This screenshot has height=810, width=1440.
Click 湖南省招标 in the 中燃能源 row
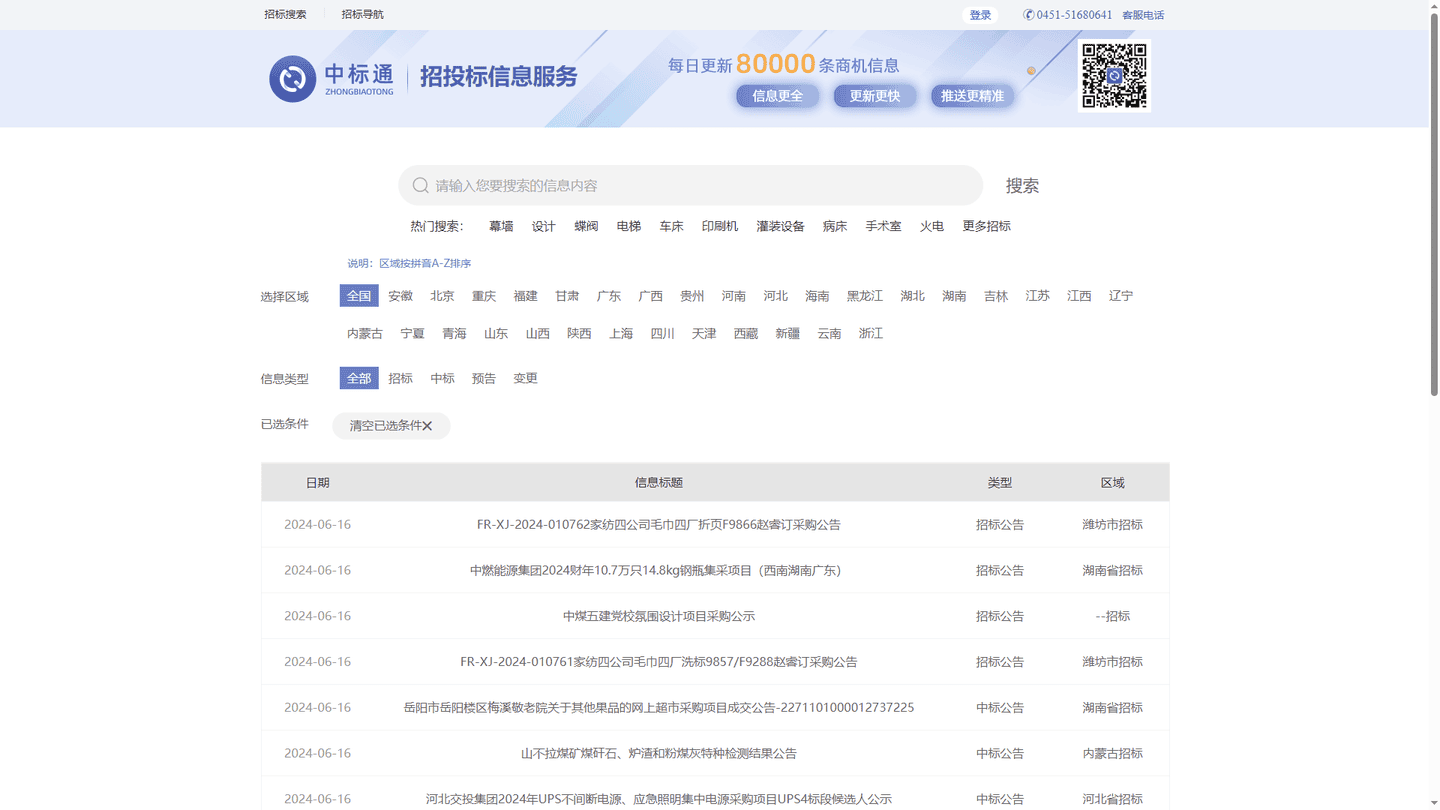(1112, 570)
